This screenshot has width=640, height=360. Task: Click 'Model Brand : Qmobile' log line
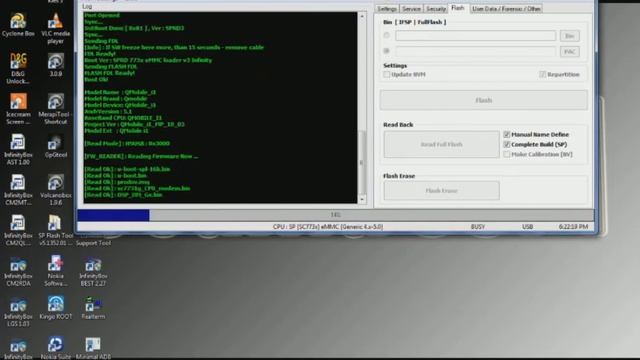[x=116, y=99]
